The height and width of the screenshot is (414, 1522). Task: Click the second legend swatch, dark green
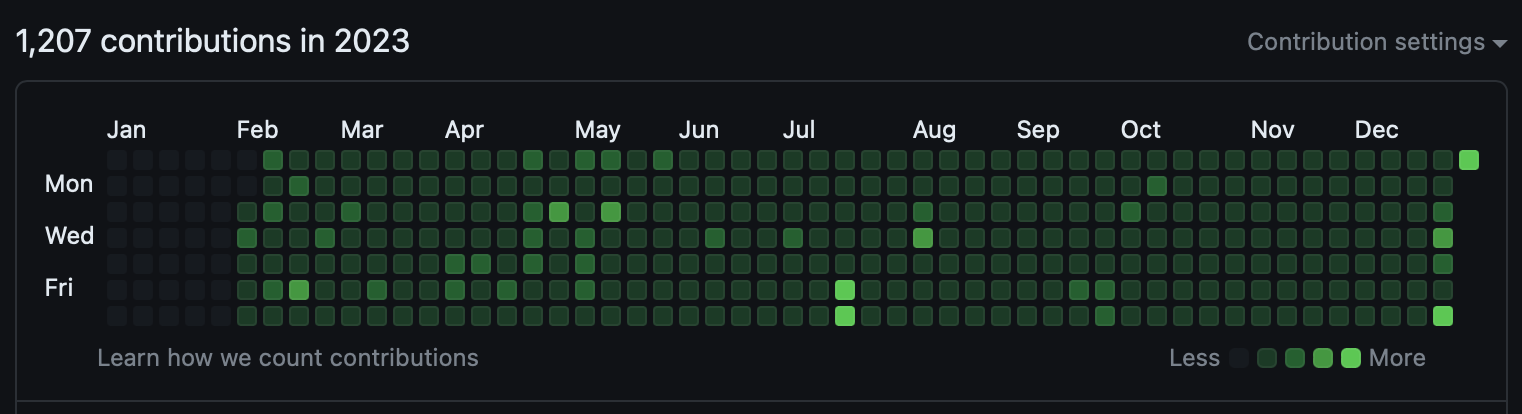(x=1268, y=358)
